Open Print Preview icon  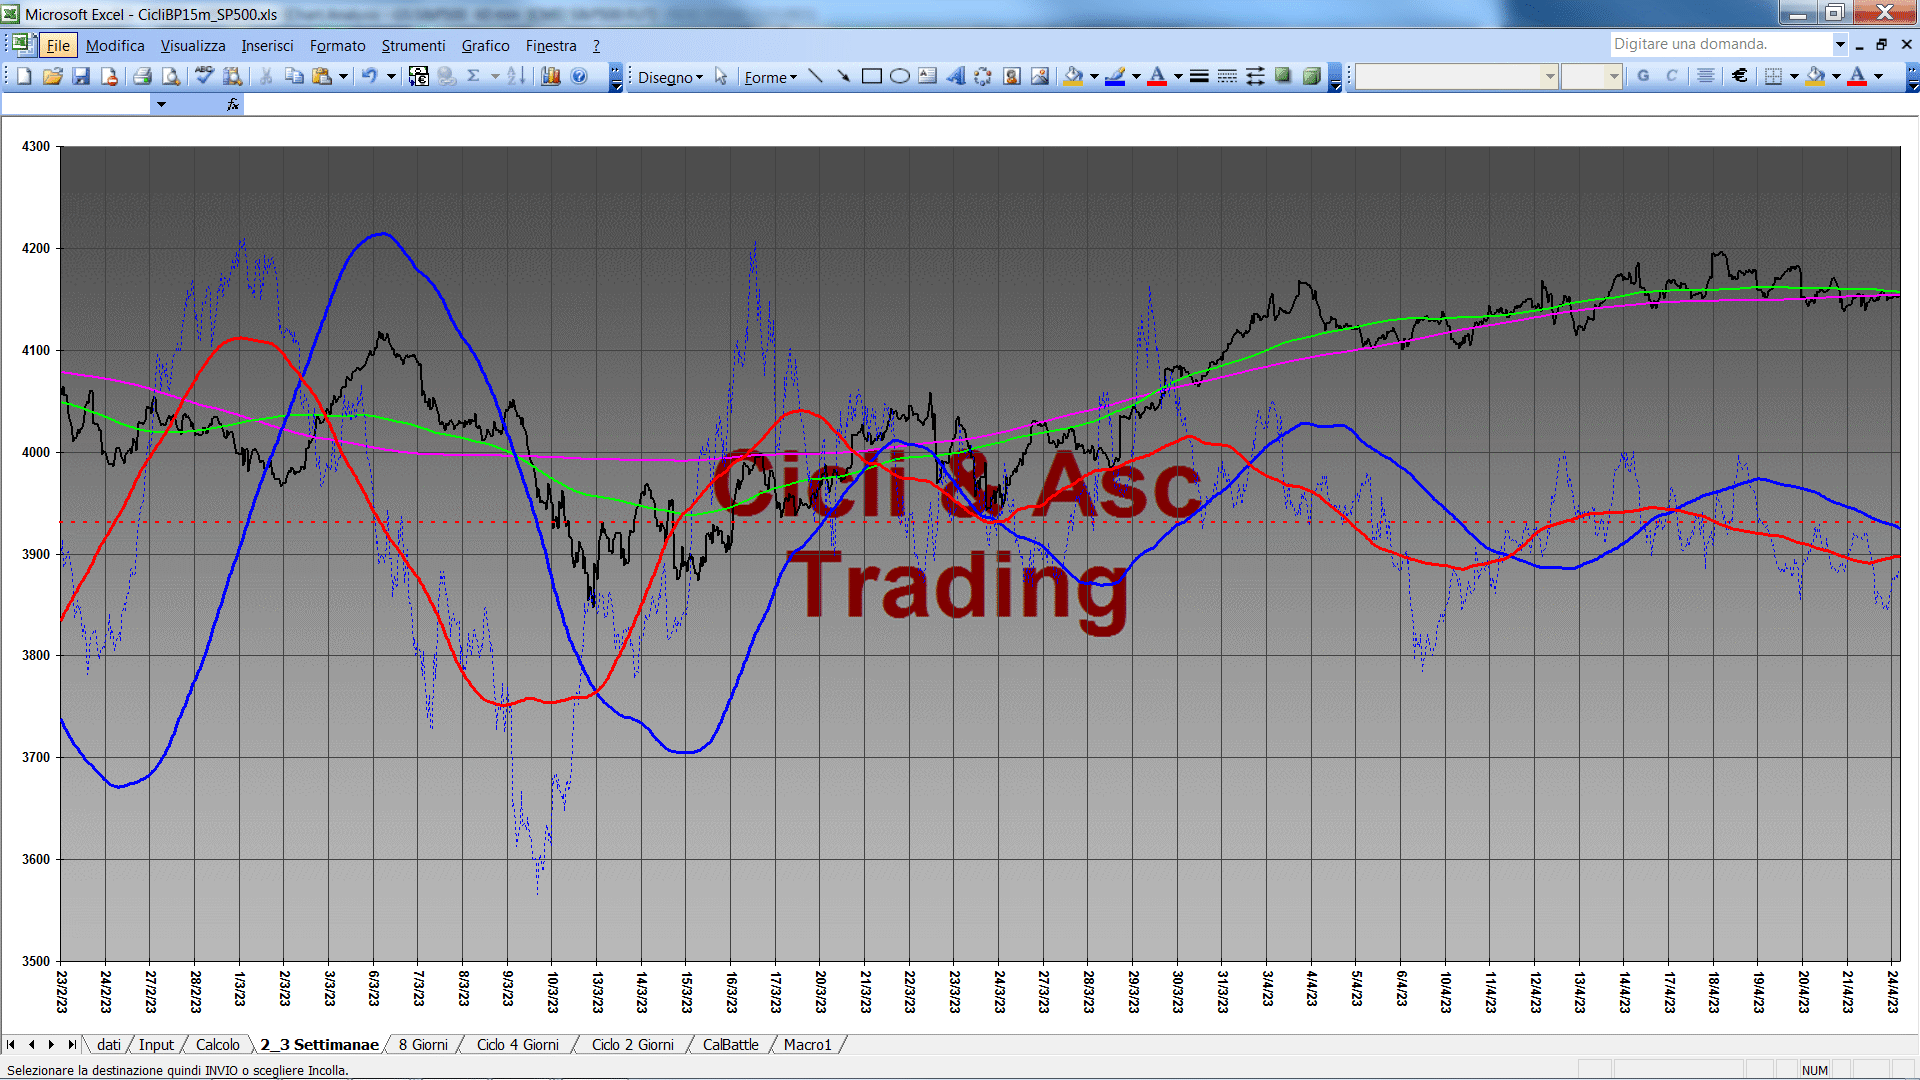pos(171,76)
